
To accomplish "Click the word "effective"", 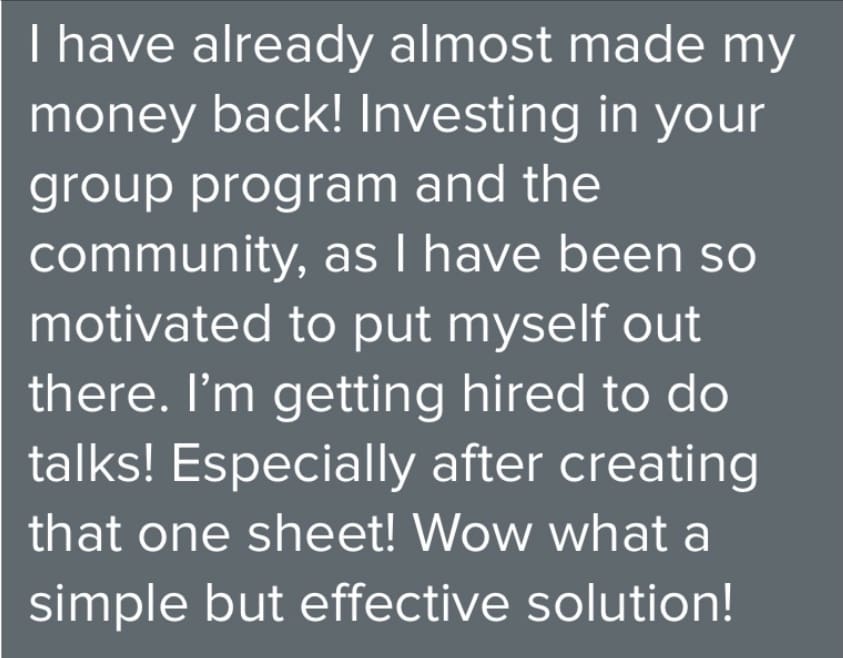I will point(404,604).
